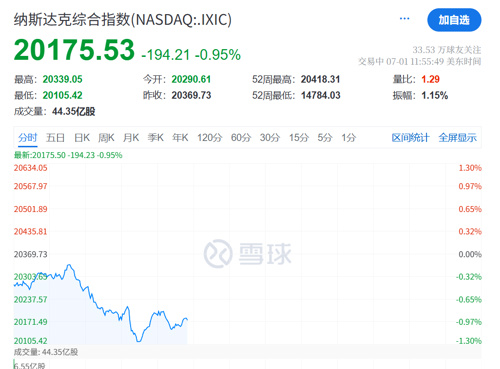This screenshot has height=369, width=500.
Task: Click the index title 纳斯达克综合指数
Action: pos(72,20)
